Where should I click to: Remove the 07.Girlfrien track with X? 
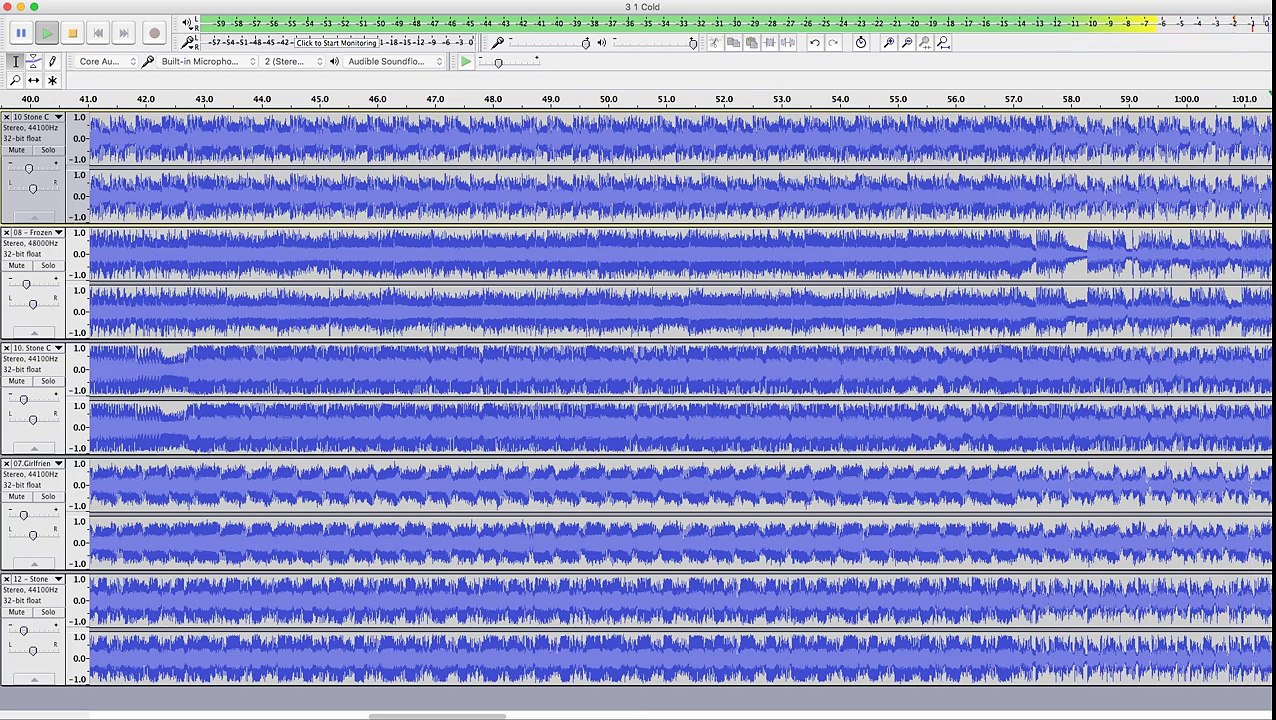(x=6, y=464)
